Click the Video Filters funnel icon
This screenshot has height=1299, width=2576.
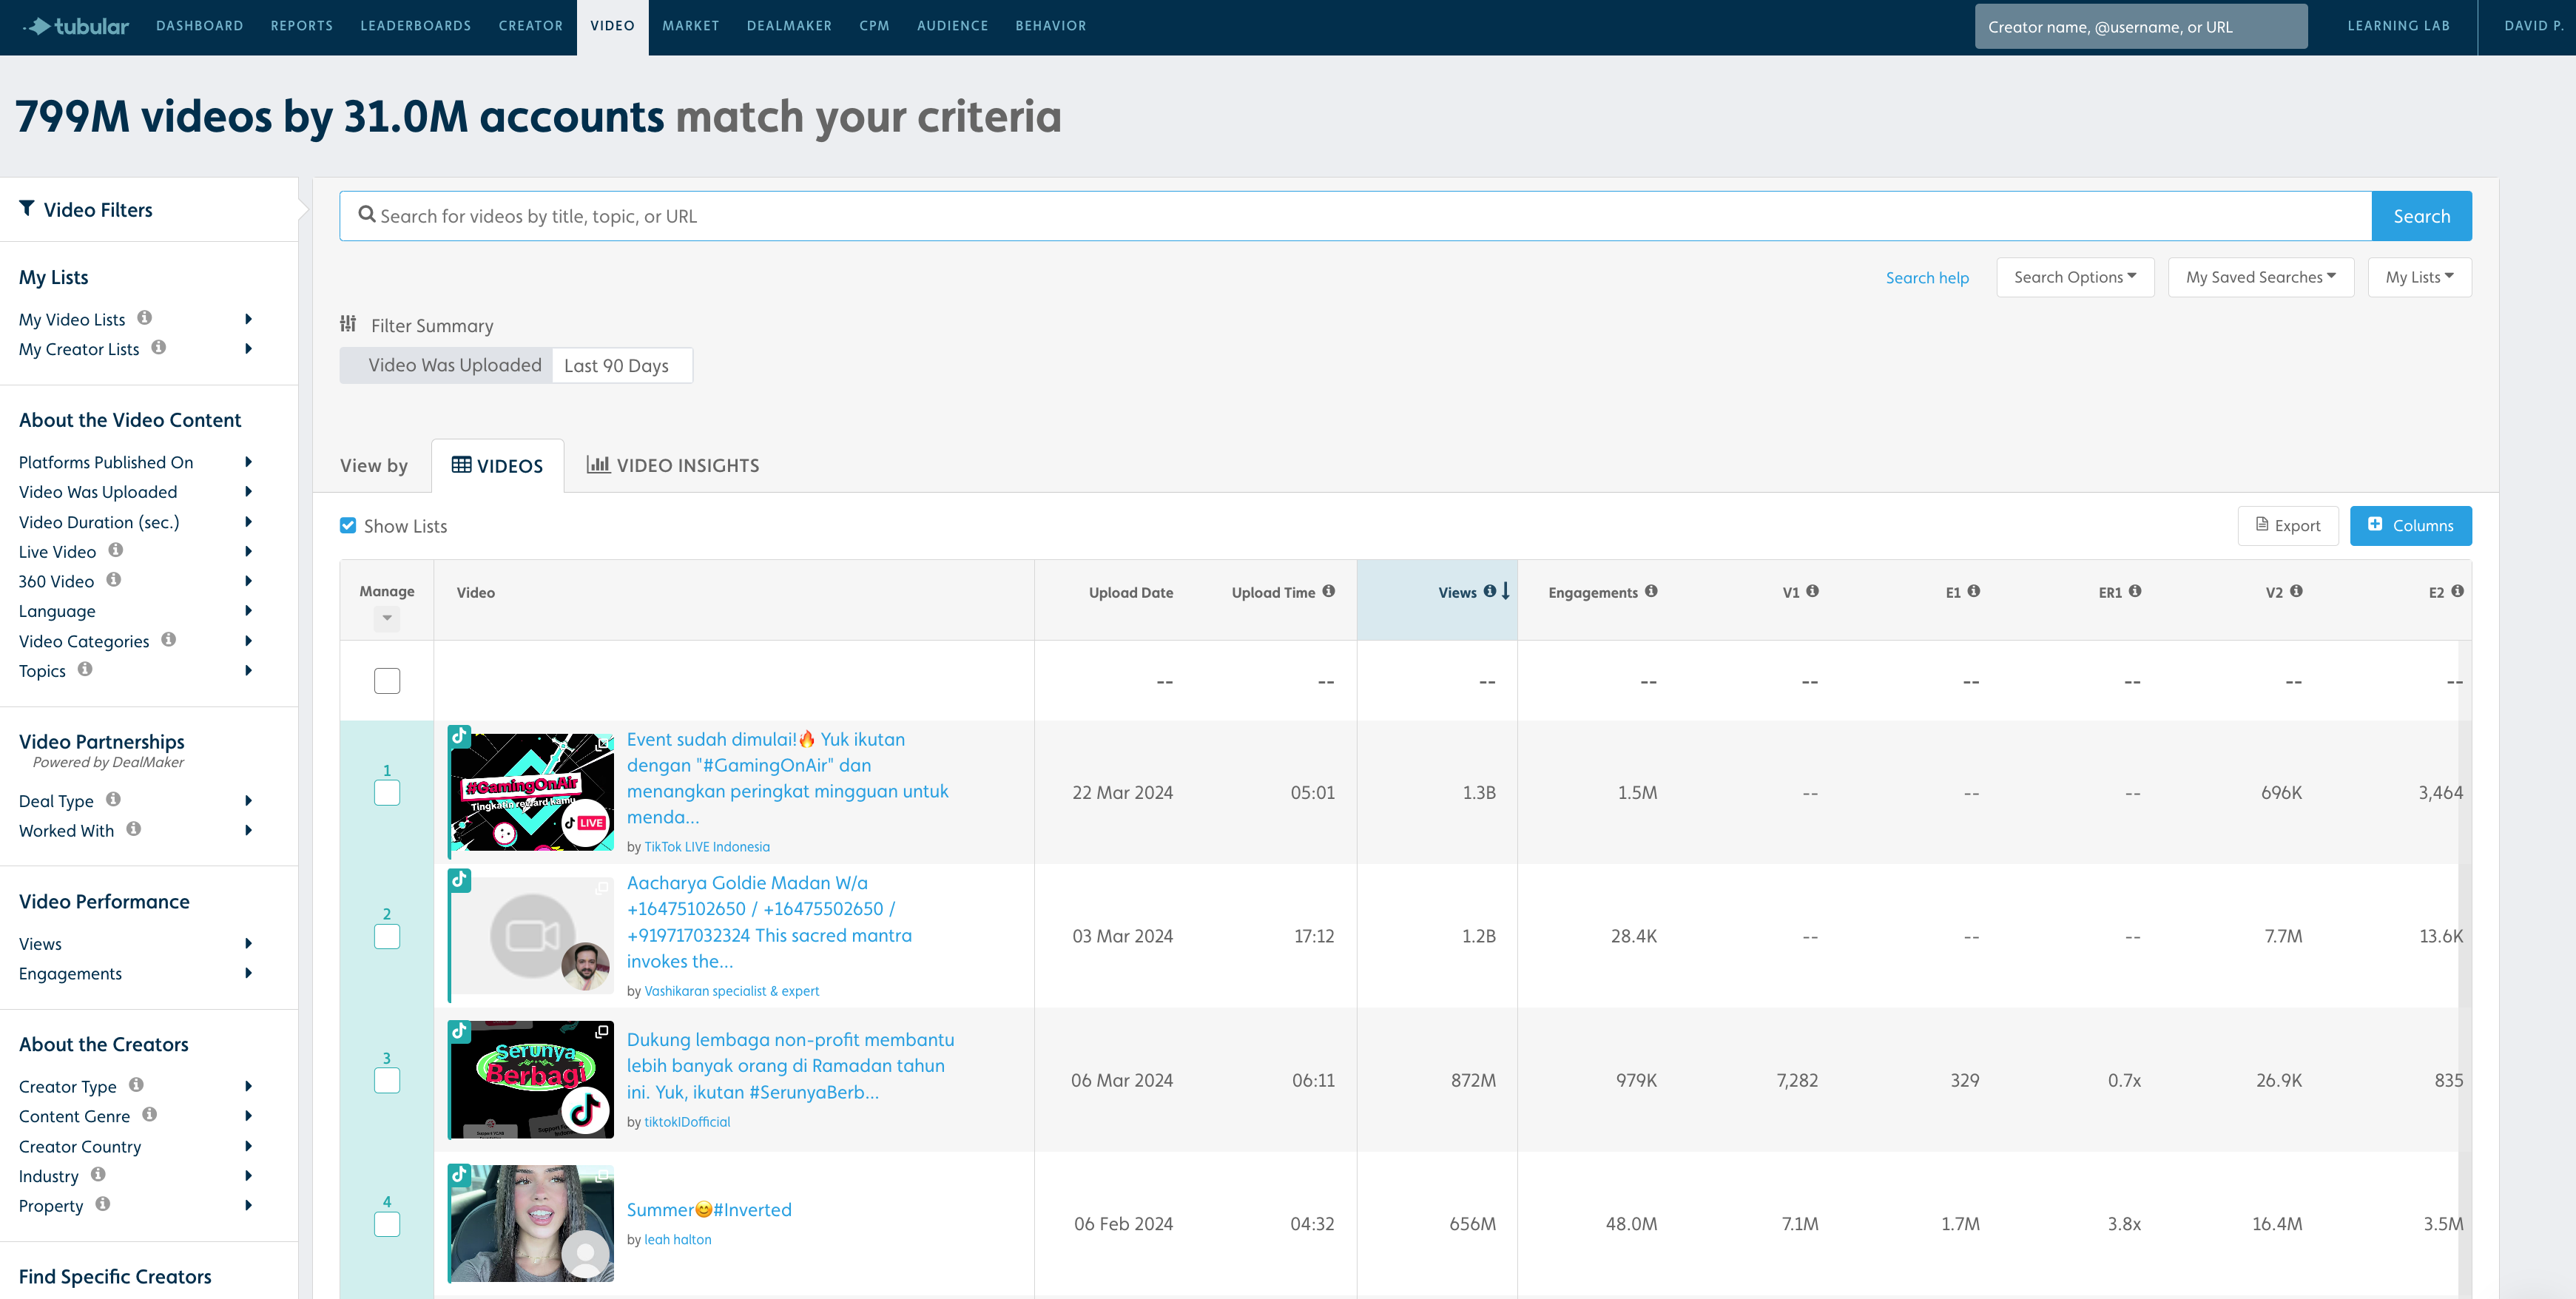point(27,208)
